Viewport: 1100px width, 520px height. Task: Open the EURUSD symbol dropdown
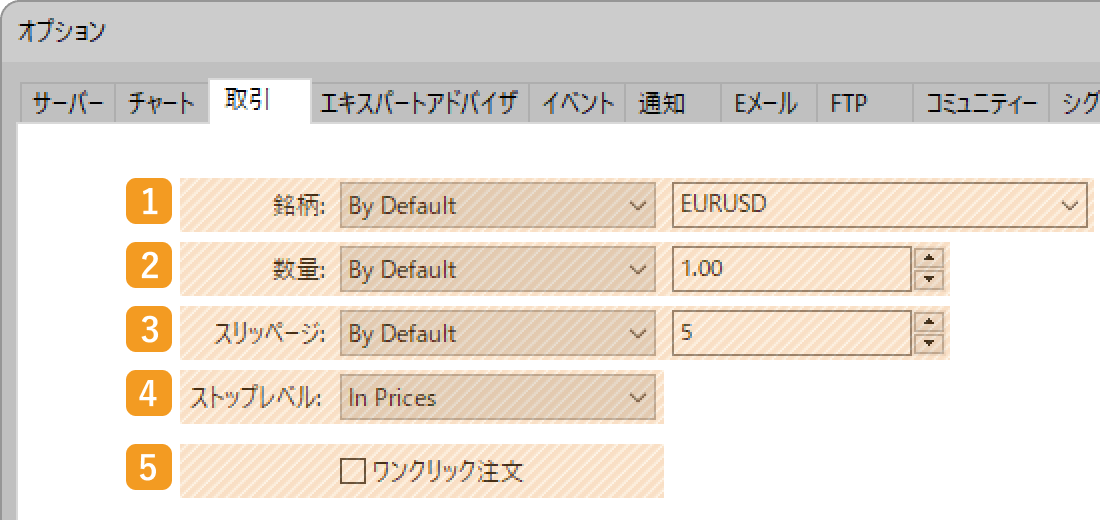[x=880, y=206]
